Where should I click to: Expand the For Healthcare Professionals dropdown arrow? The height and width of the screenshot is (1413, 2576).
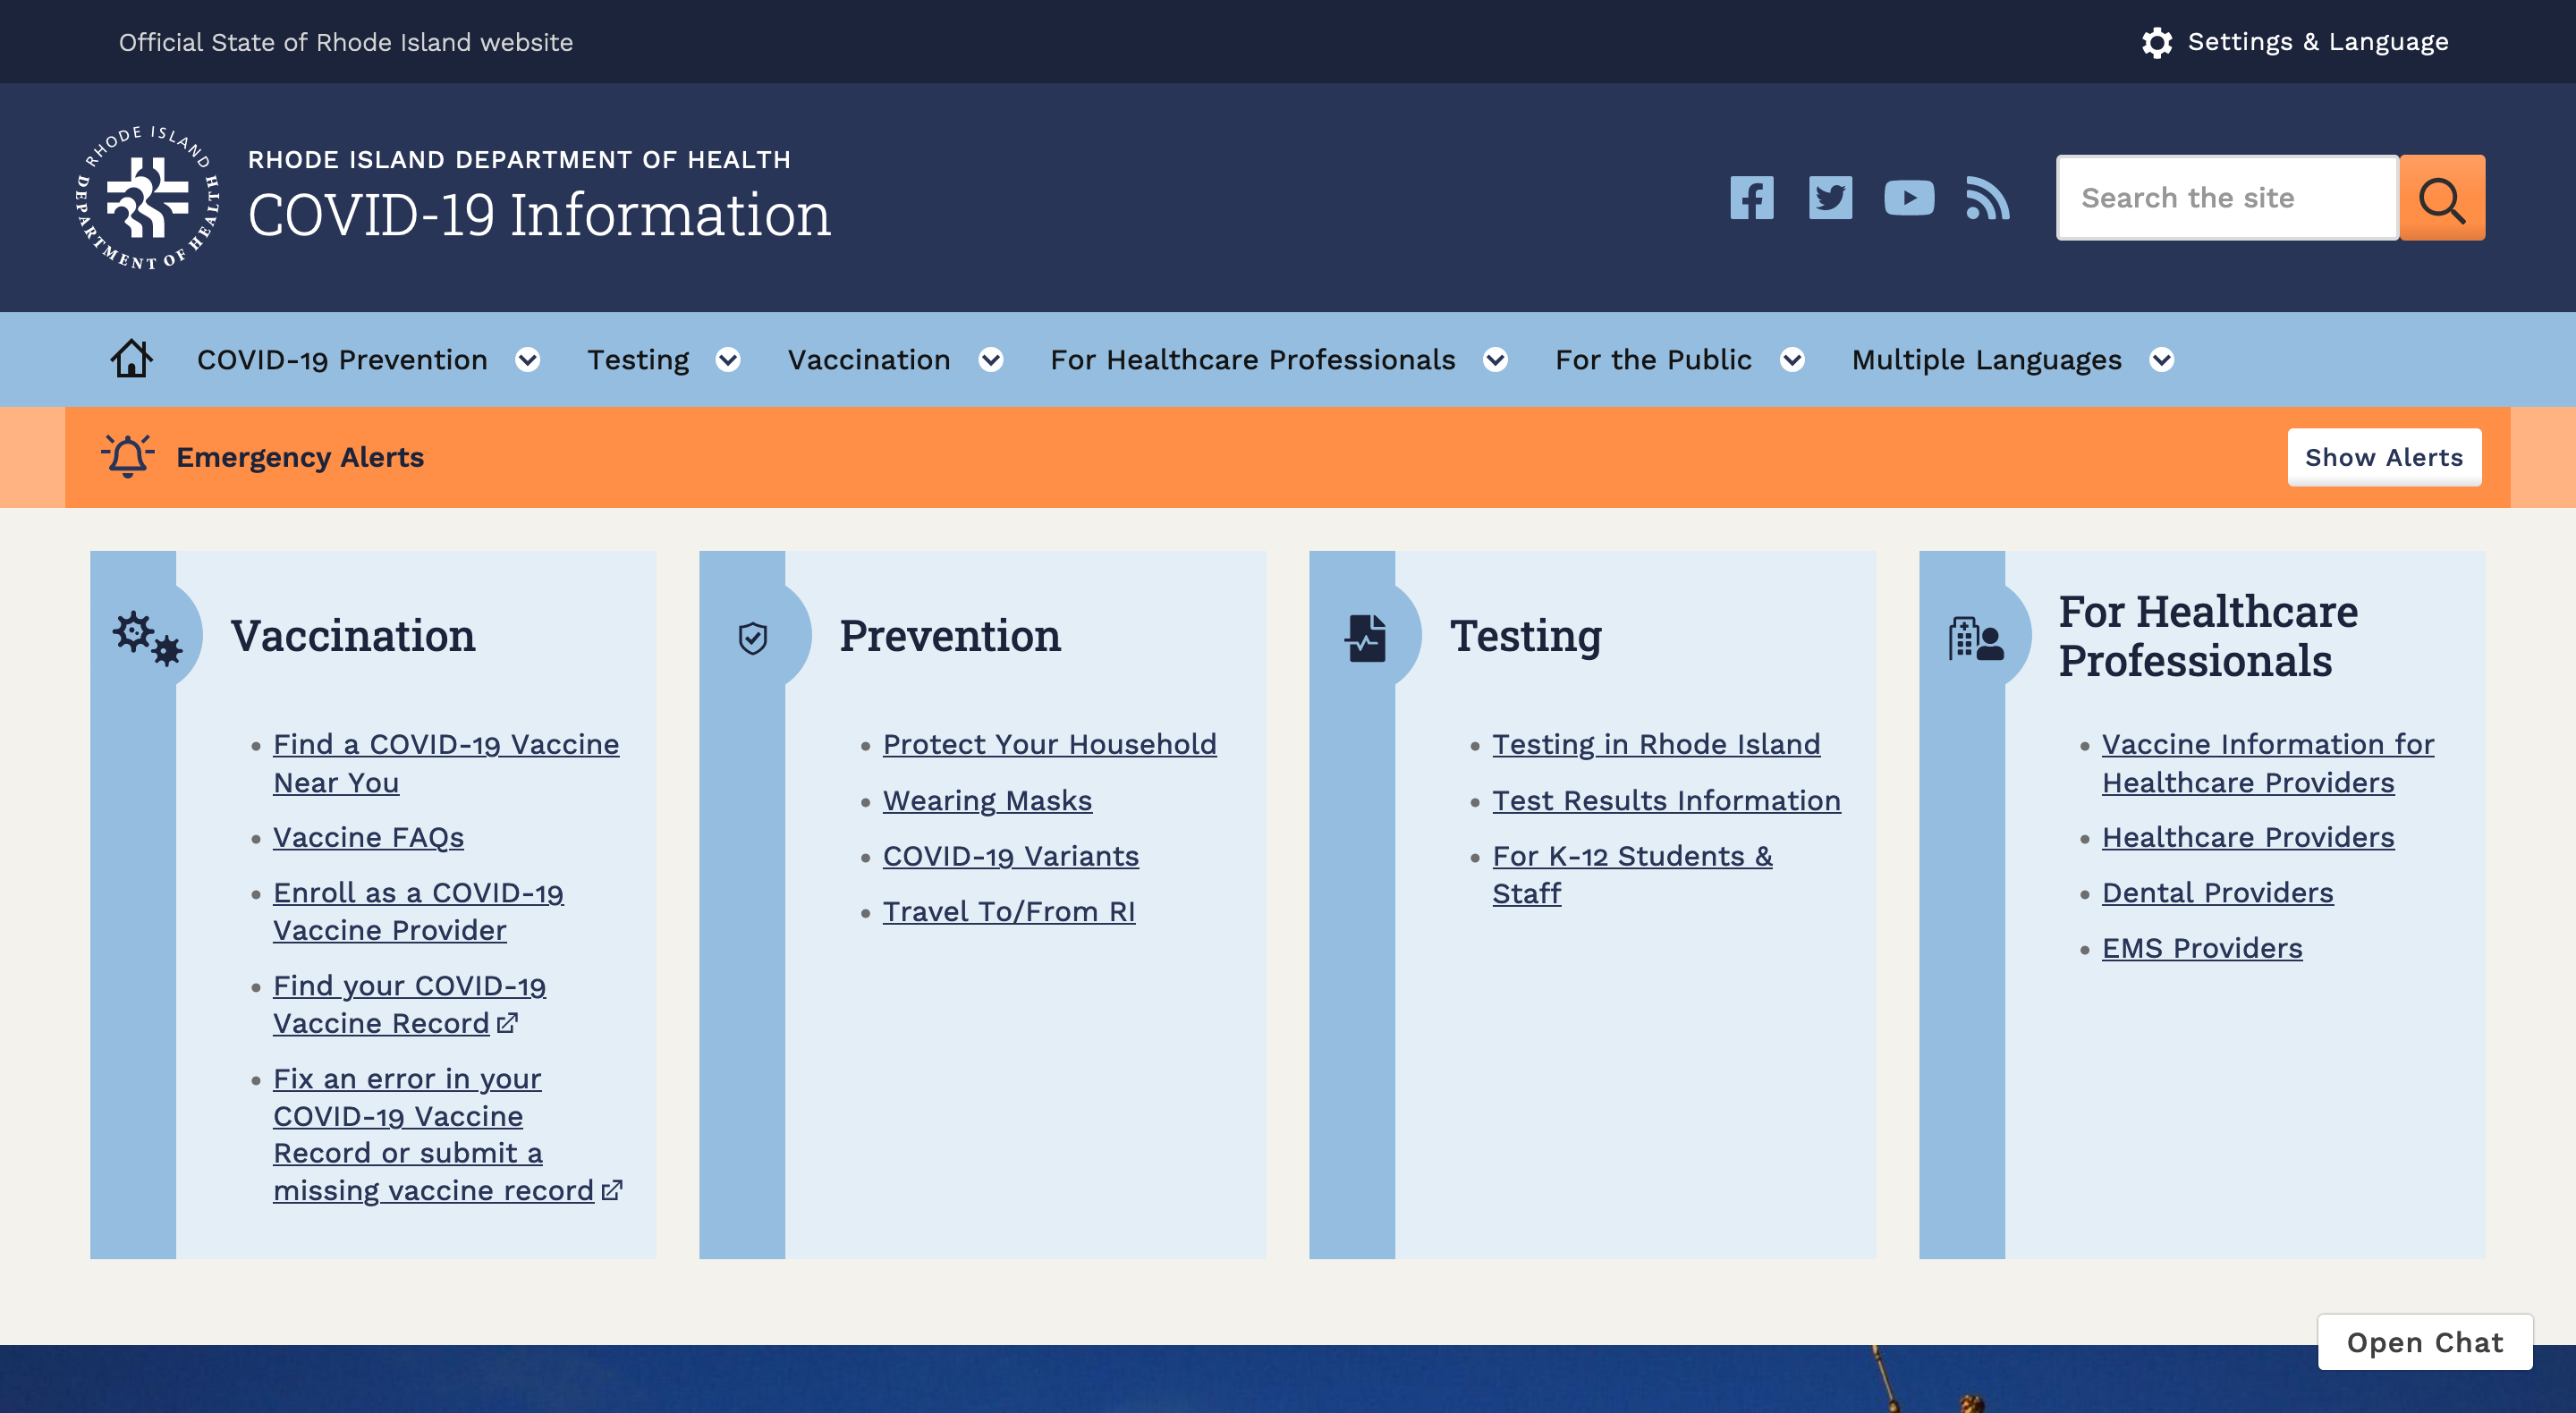[1495, 360]
